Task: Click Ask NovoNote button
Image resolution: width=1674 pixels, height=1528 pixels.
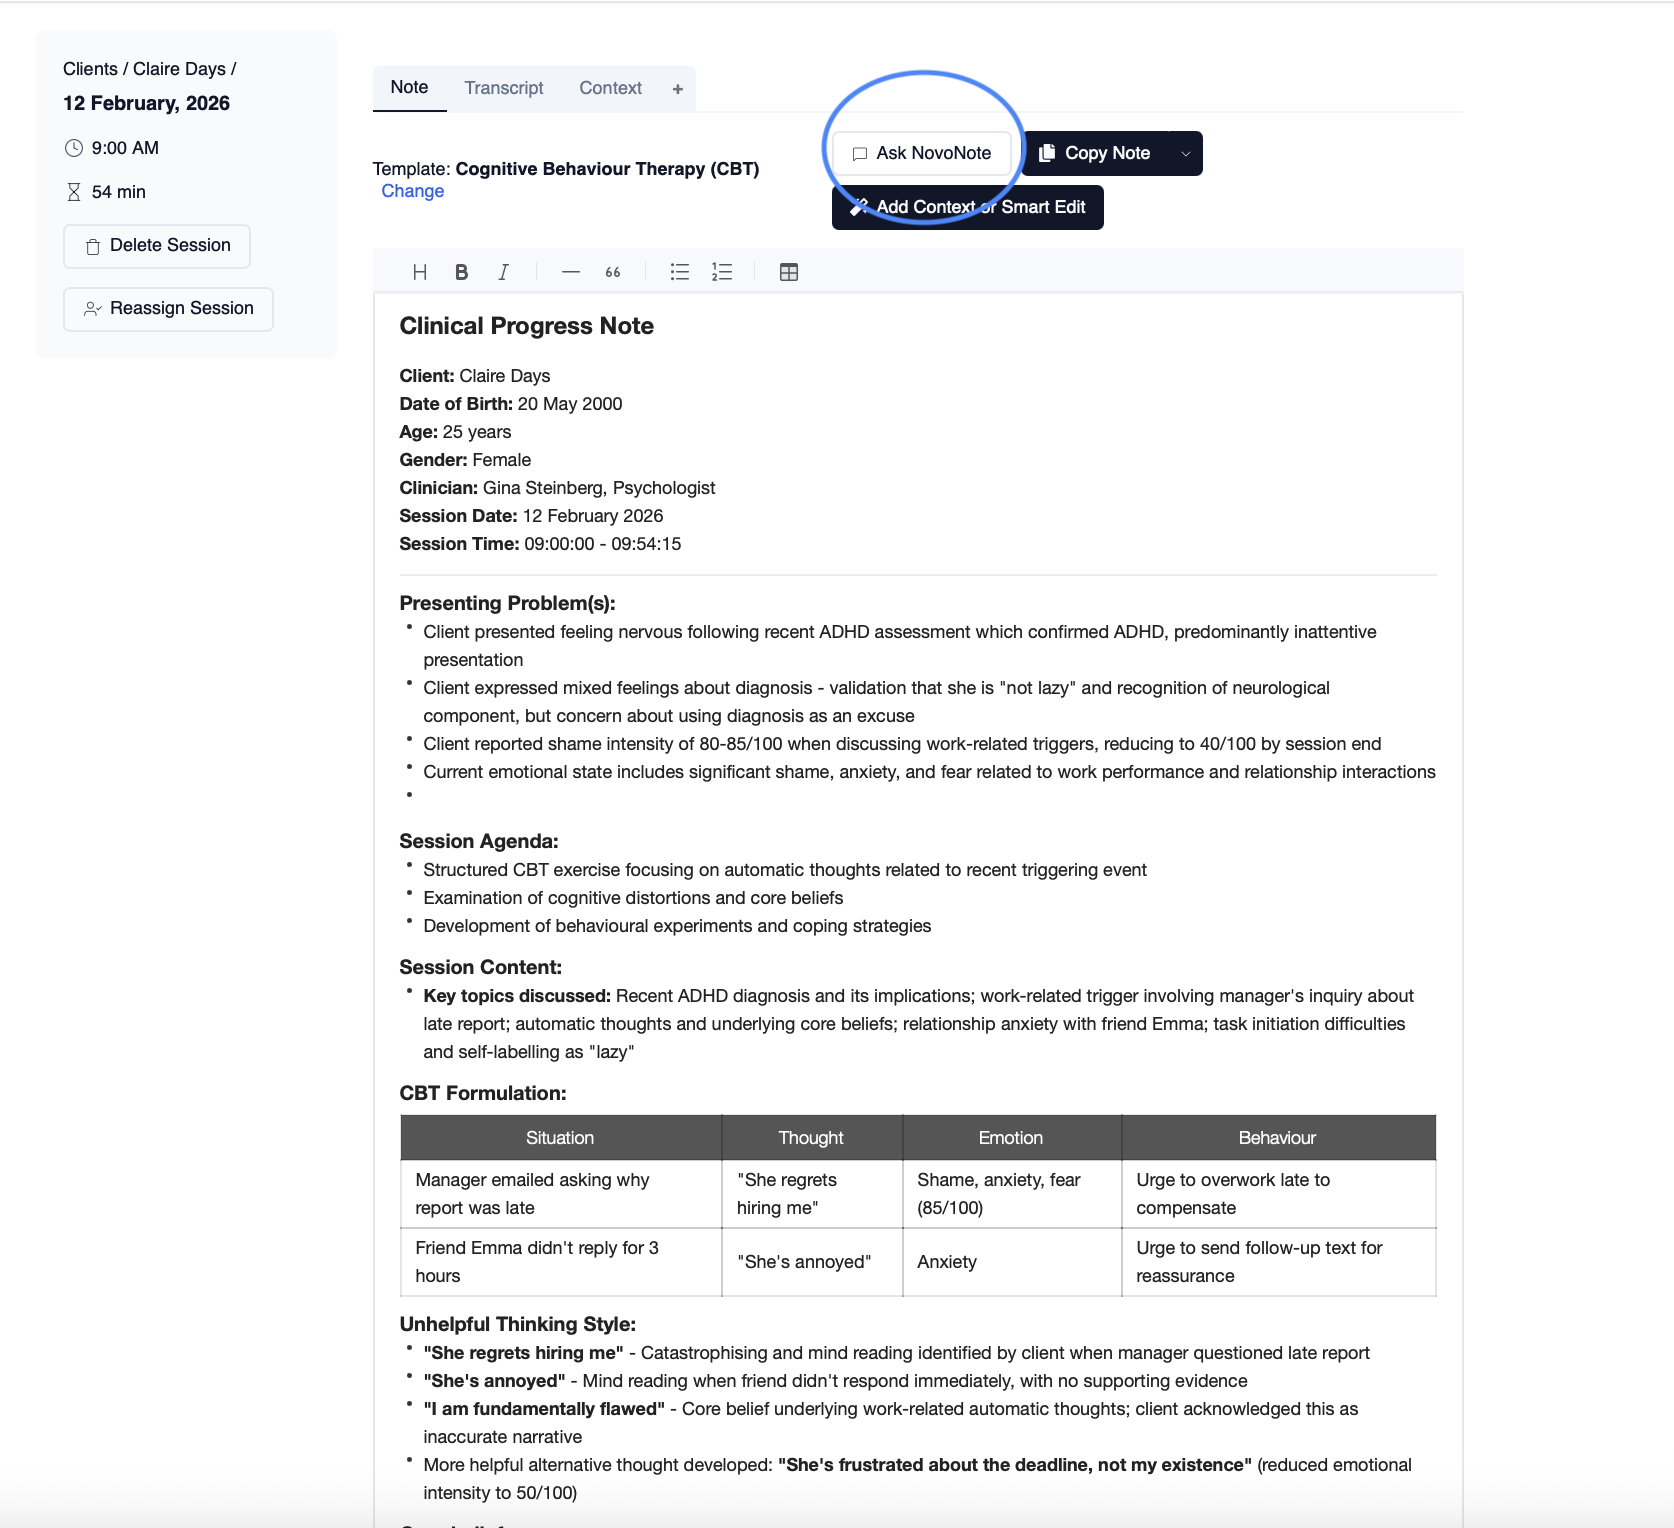Action: (922, 154)
